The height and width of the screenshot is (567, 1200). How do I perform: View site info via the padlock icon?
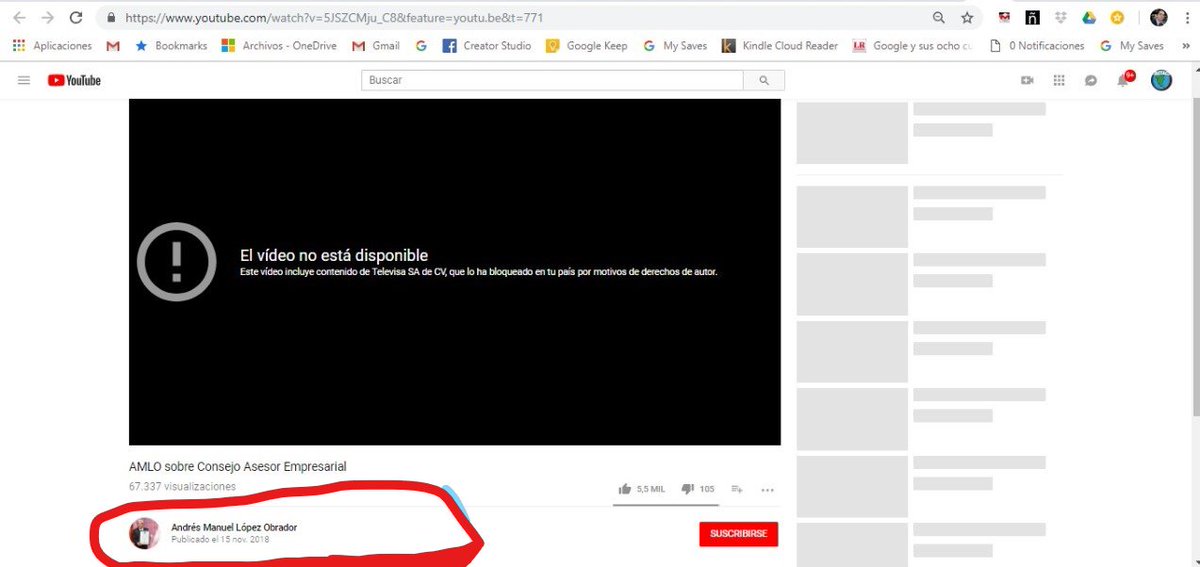click(x=110, y=18)
